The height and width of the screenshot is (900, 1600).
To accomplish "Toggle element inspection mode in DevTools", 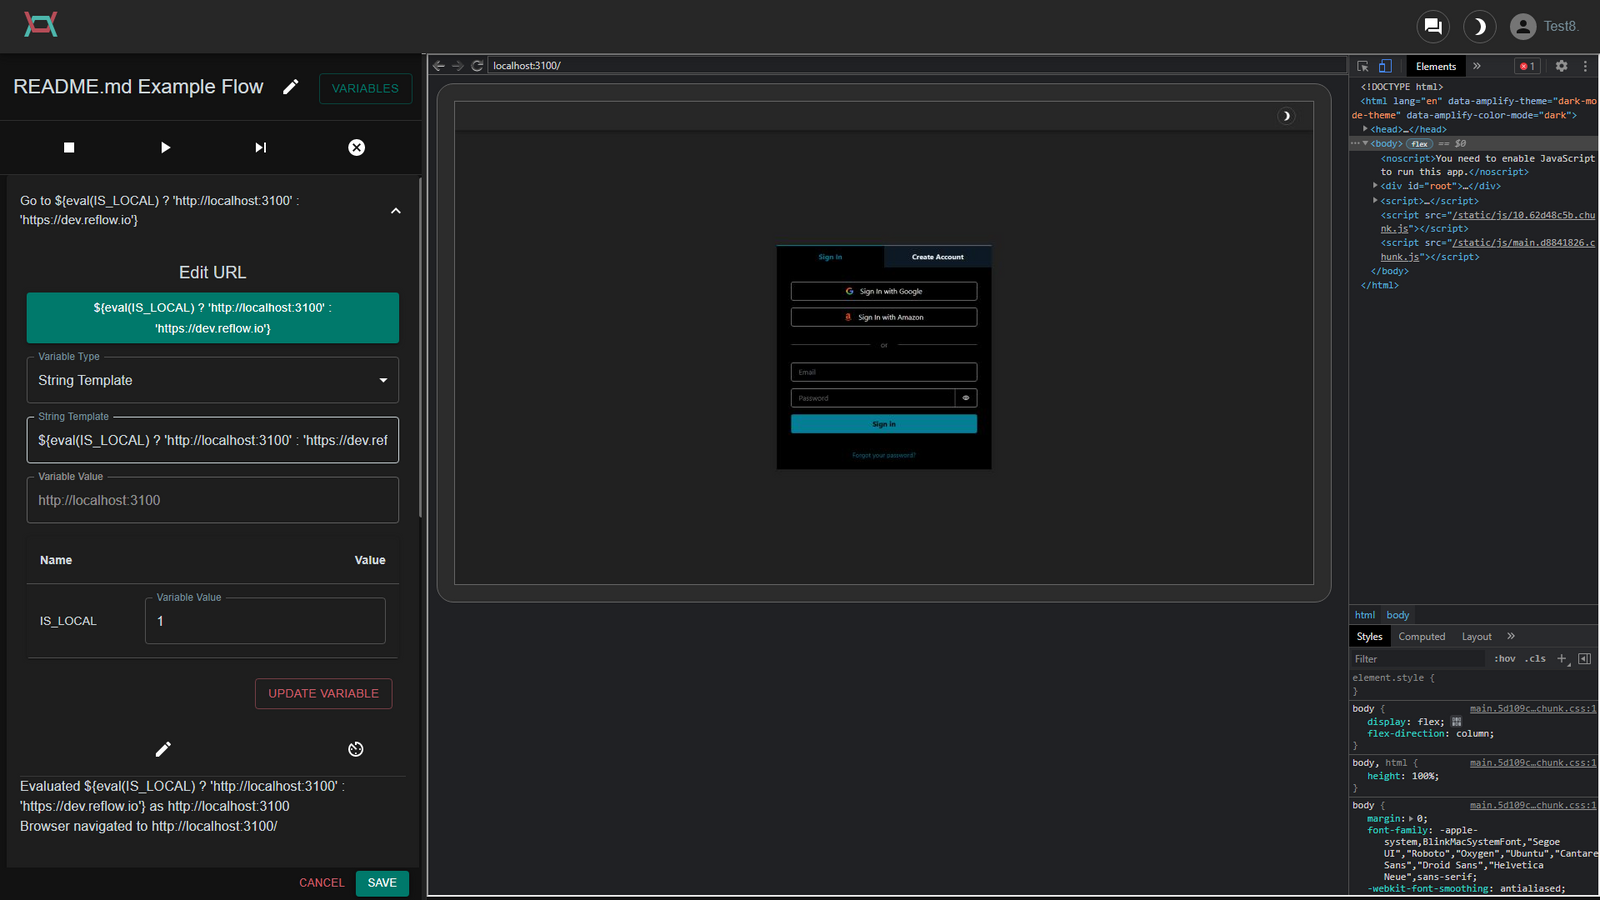I will (x=1362, y=66).
